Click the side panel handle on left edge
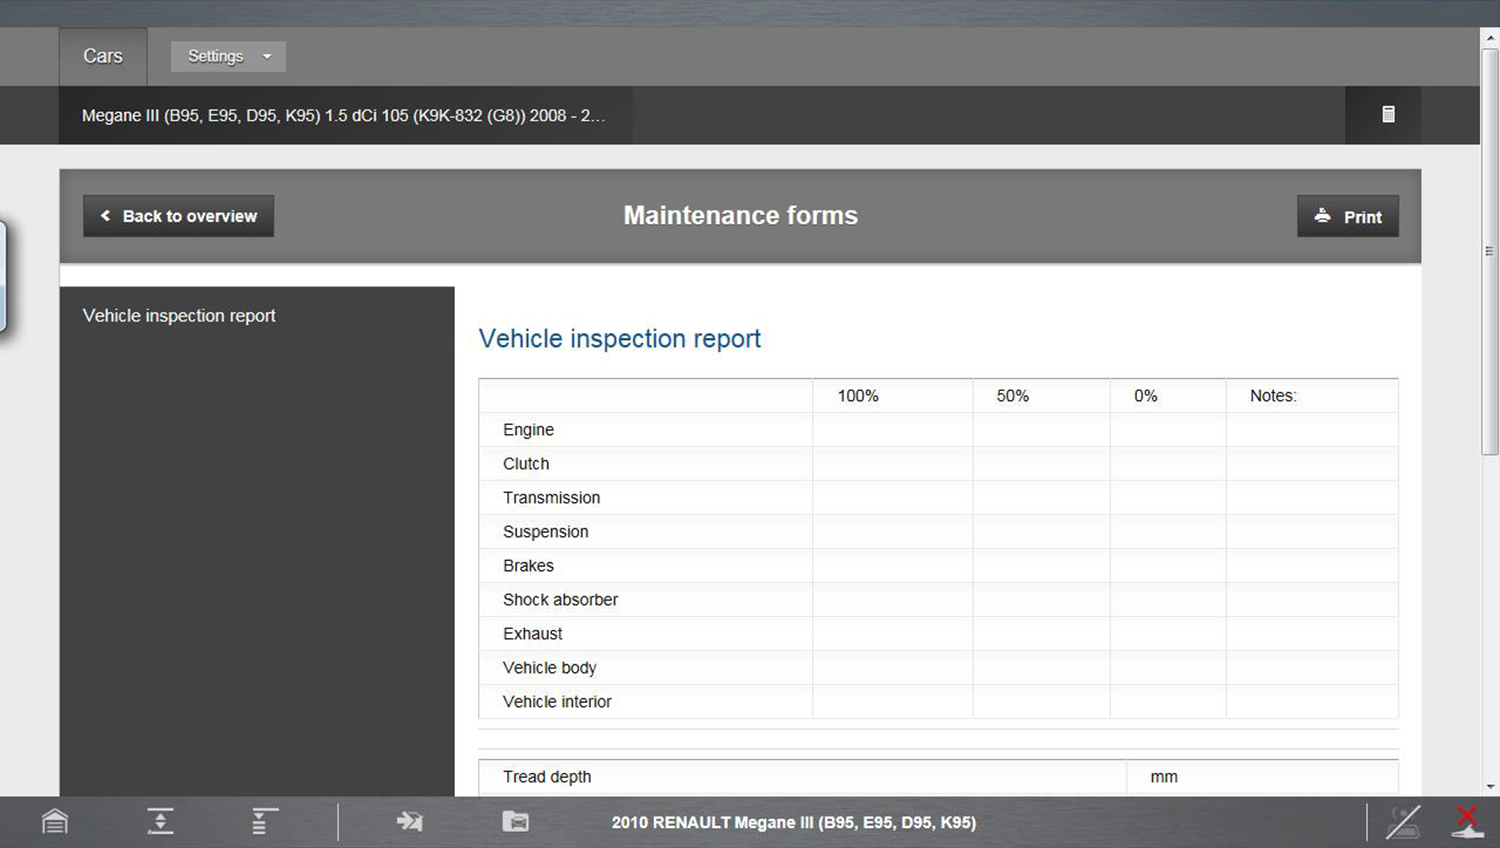1500x848 pixels. (x=3, y=276)
